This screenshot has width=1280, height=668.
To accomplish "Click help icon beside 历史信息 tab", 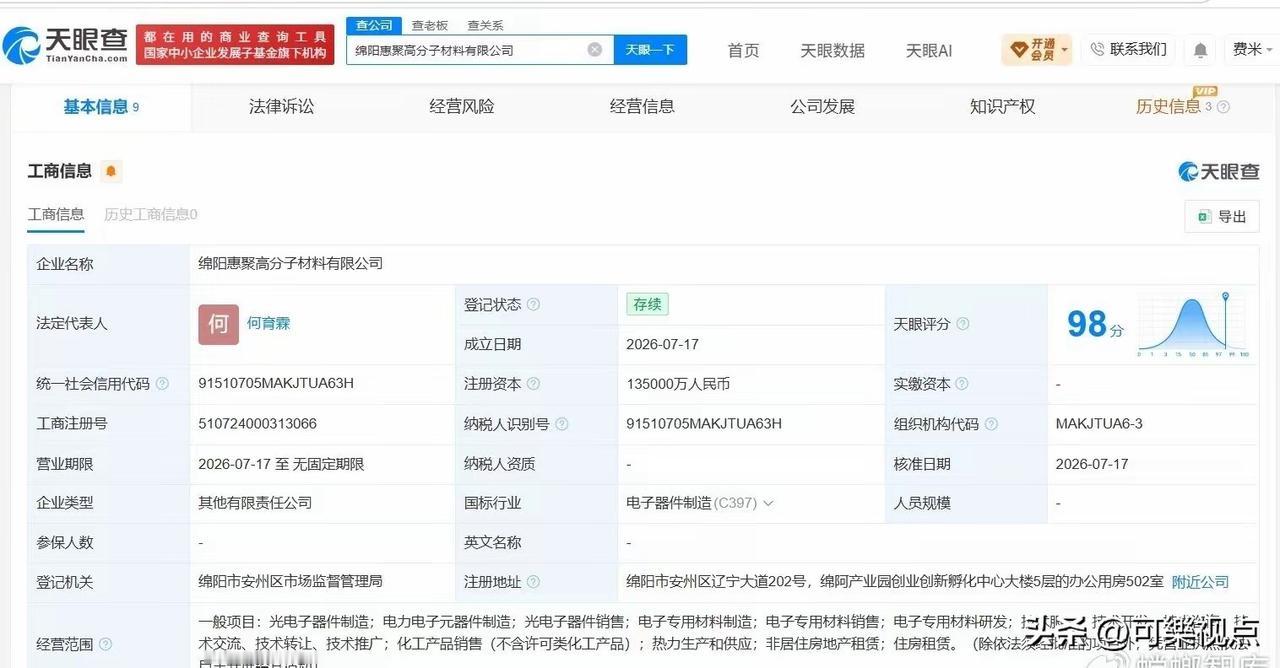I will pos(1223,107).
